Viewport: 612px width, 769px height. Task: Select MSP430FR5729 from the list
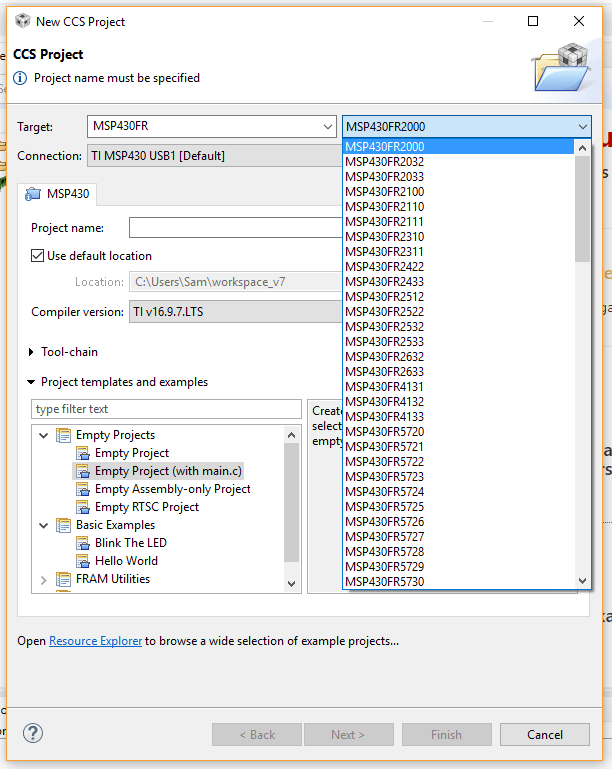pos(459,566)
